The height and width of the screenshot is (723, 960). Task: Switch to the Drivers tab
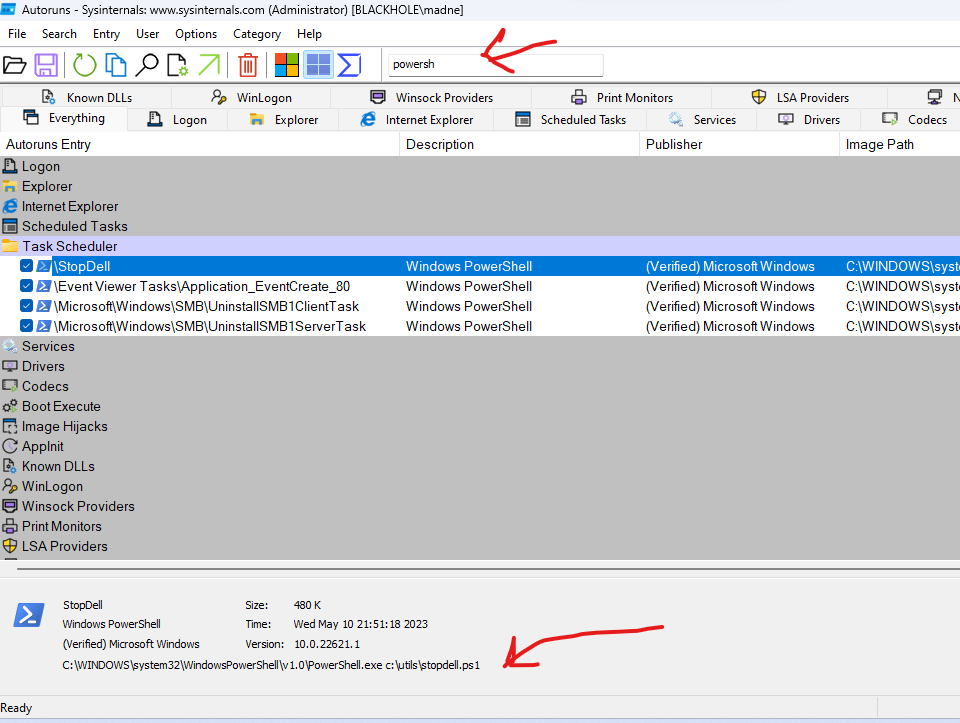(809, 120)
